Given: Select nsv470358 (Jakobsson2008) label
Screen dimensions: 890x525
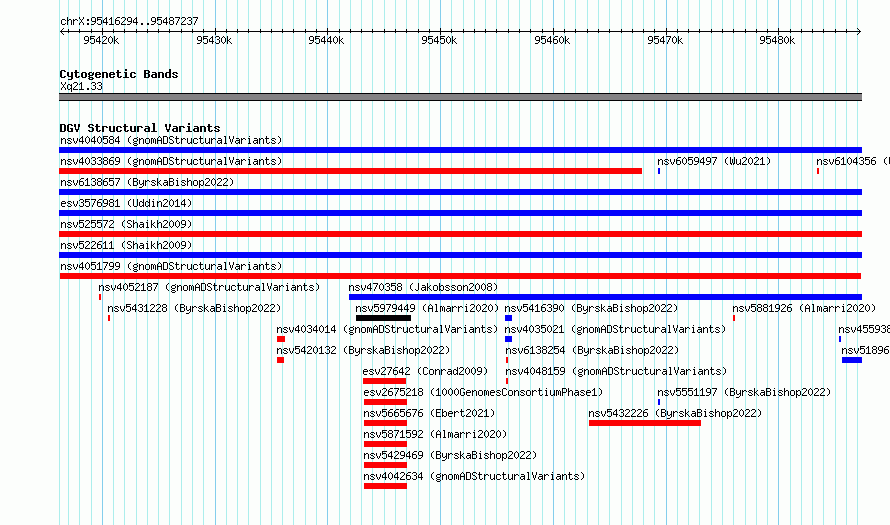Looking at the screenshot, I should click(x=423, y=287).
